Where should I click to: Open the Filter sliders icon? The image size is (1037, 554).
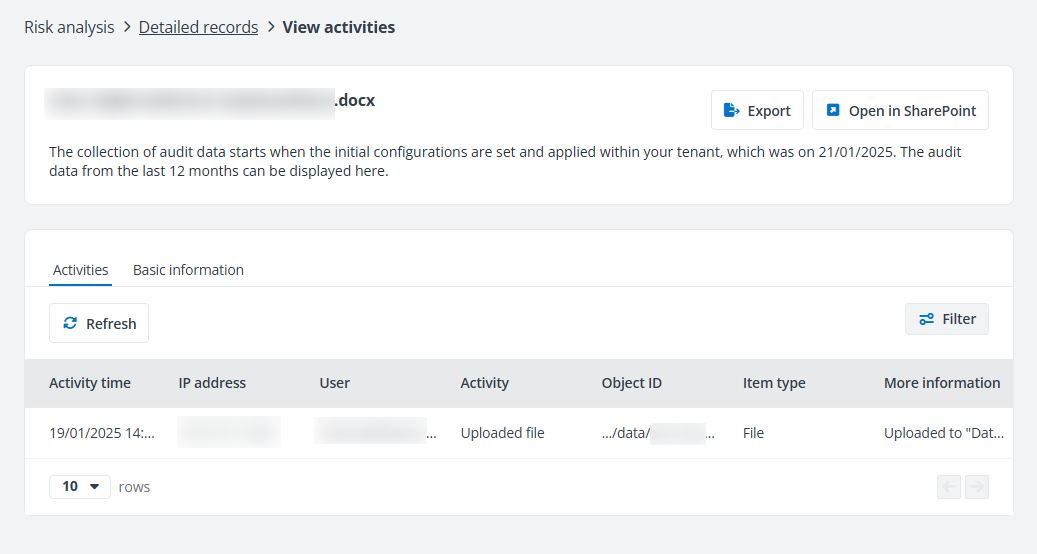click(x=926, y=319)
